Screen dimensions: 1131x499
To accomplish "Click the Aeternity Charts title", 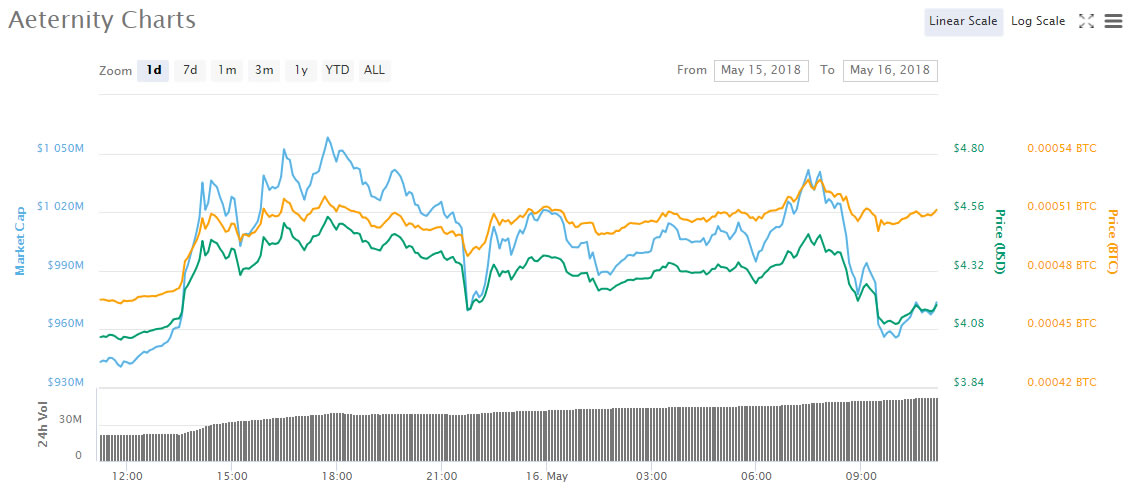I will (102, 20).
